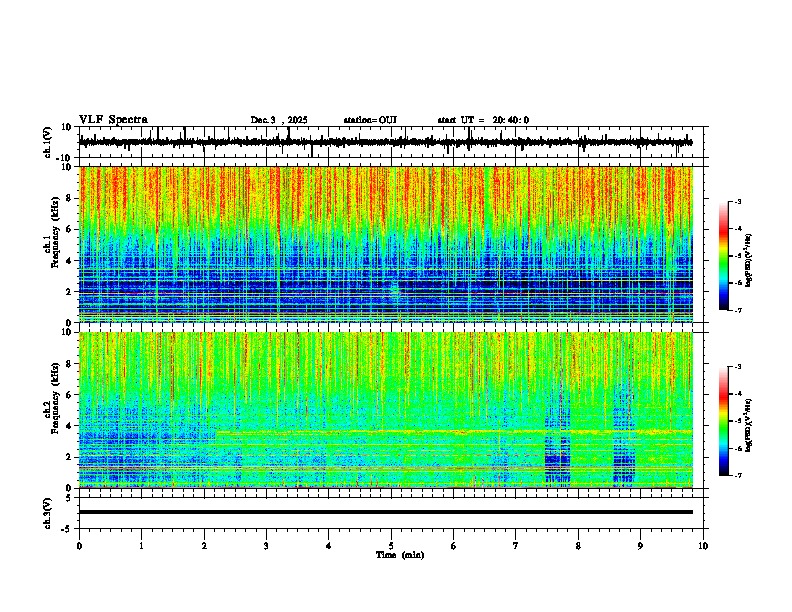Click the "-3" label on ch.1 colorbar

[x=737, y=201]
